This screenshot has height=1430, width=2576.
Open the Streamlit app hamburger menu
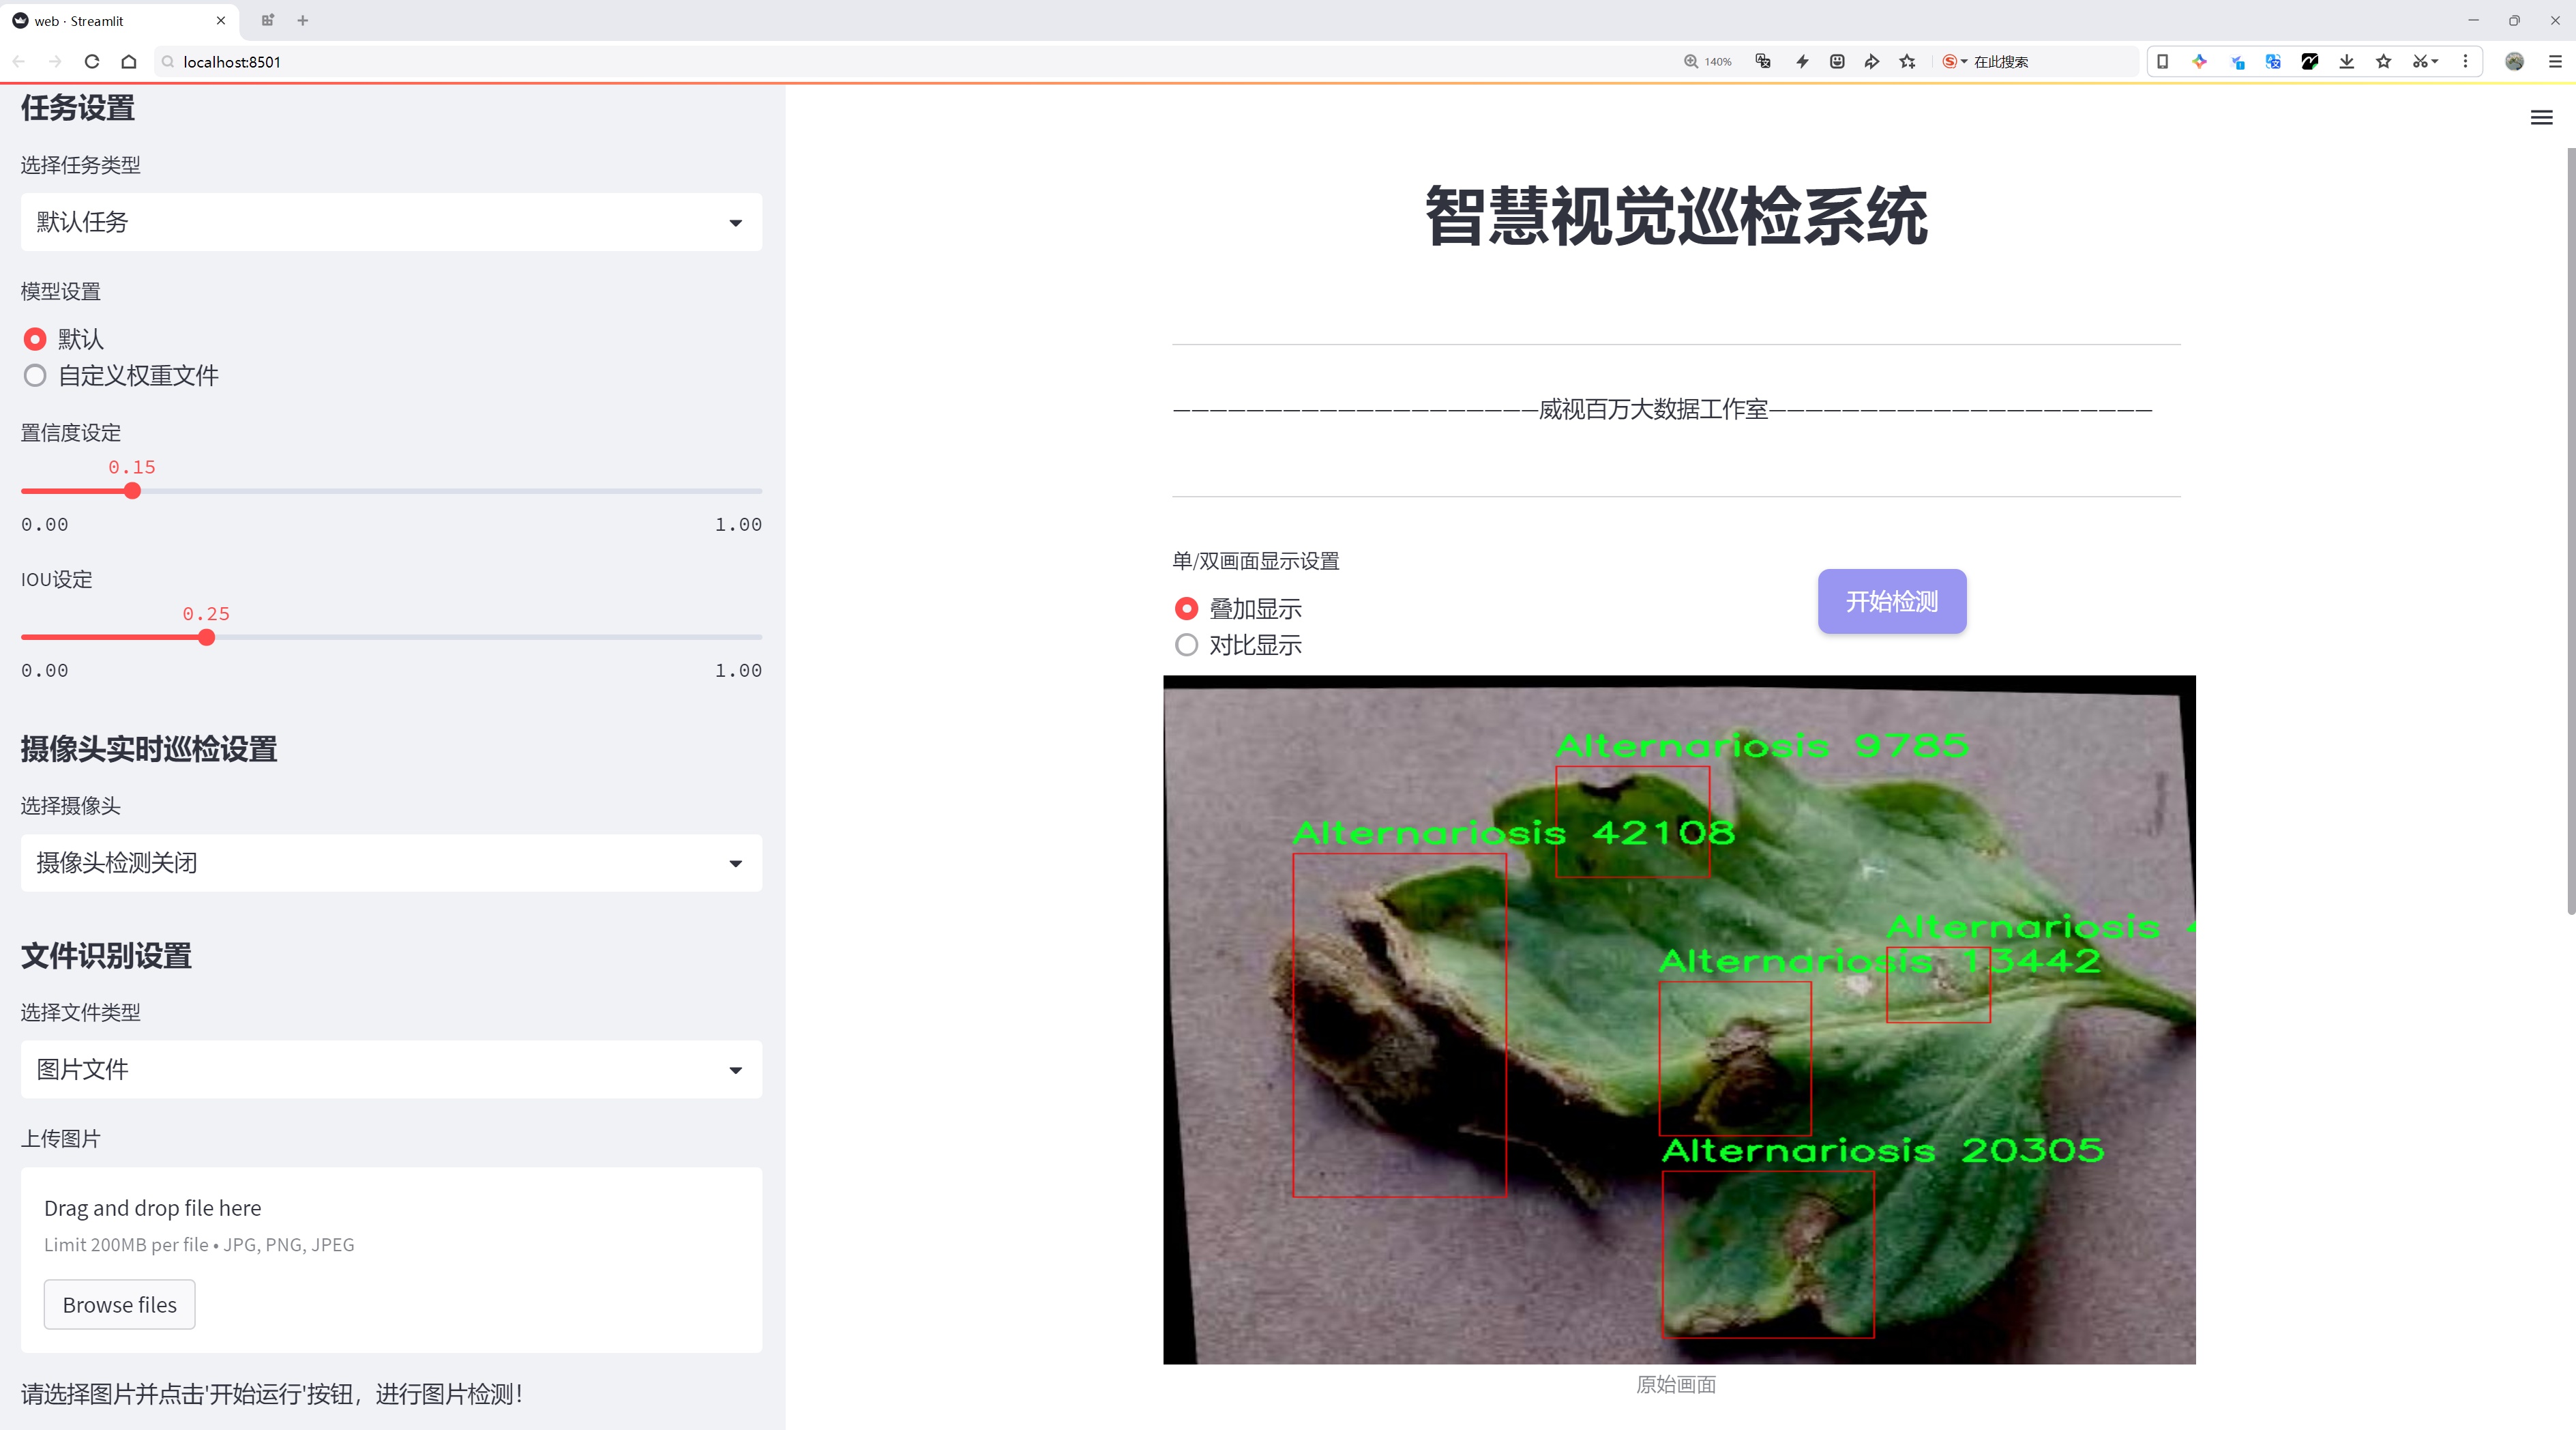(2541, 118)
